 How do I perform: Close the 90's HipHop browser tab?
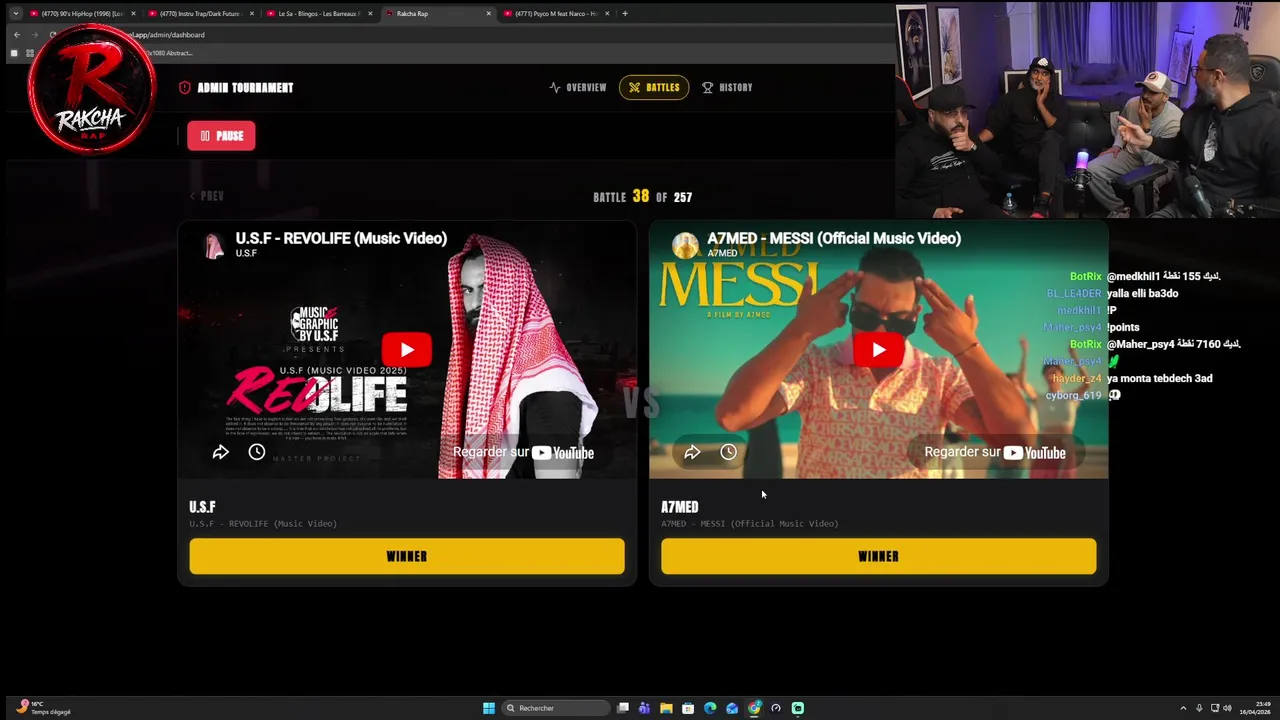coord(133,14)
